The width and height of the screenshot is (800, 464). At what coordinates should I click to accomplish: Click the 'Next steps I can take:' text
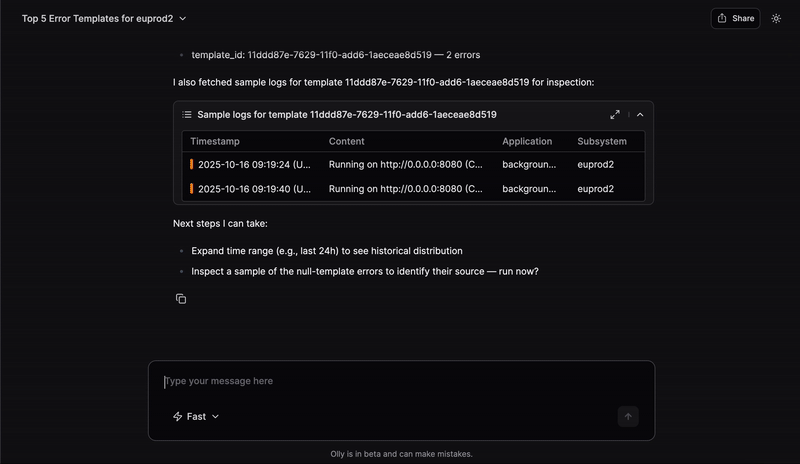[220, 224]
